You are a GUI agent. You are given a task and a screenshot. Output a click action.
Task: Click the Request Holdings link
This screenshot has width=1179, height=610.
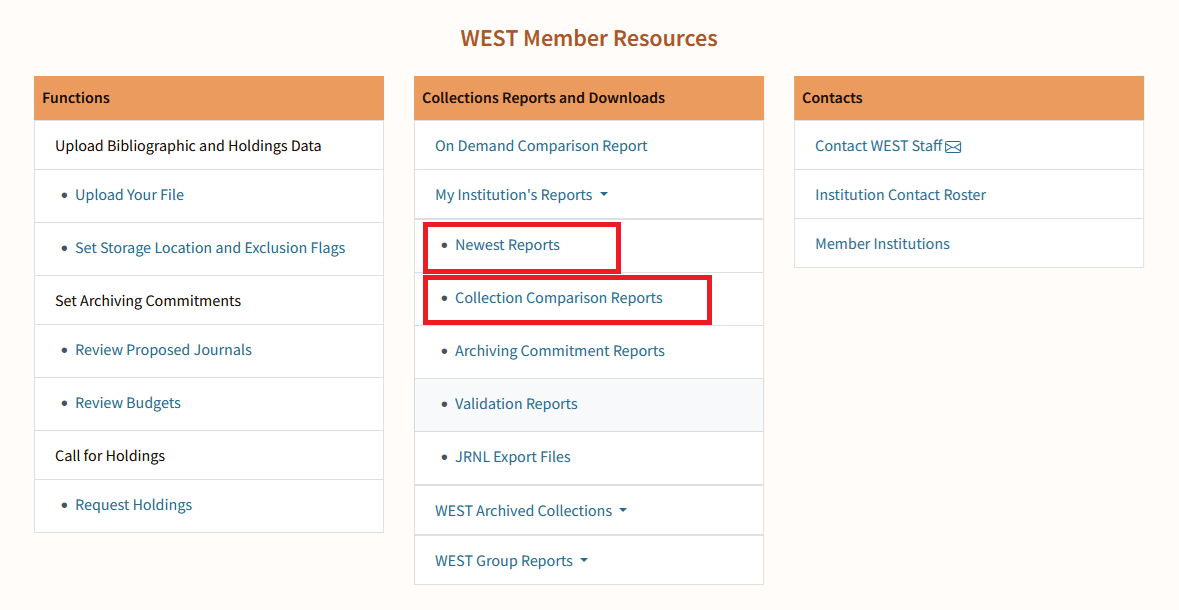pos(133,505)
